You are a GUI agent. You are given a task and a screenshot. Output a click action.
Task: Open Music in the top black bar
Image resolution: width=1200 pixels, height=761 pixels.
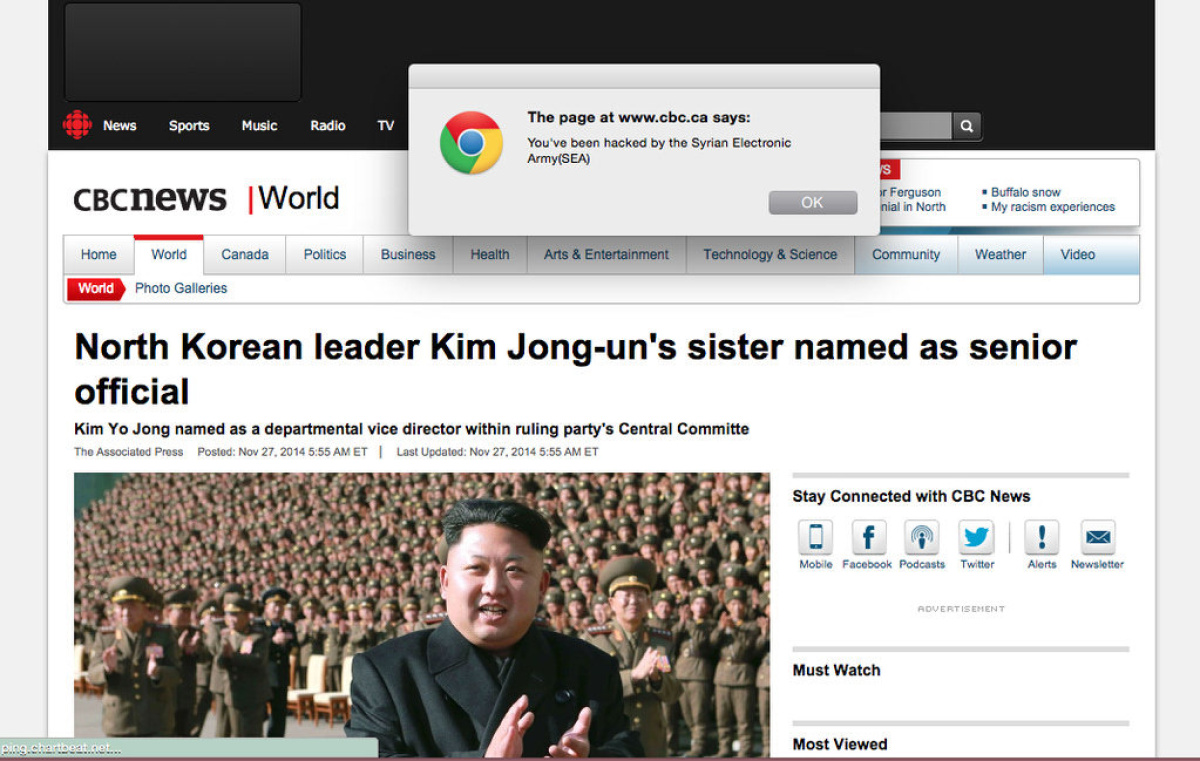(259, 126)
